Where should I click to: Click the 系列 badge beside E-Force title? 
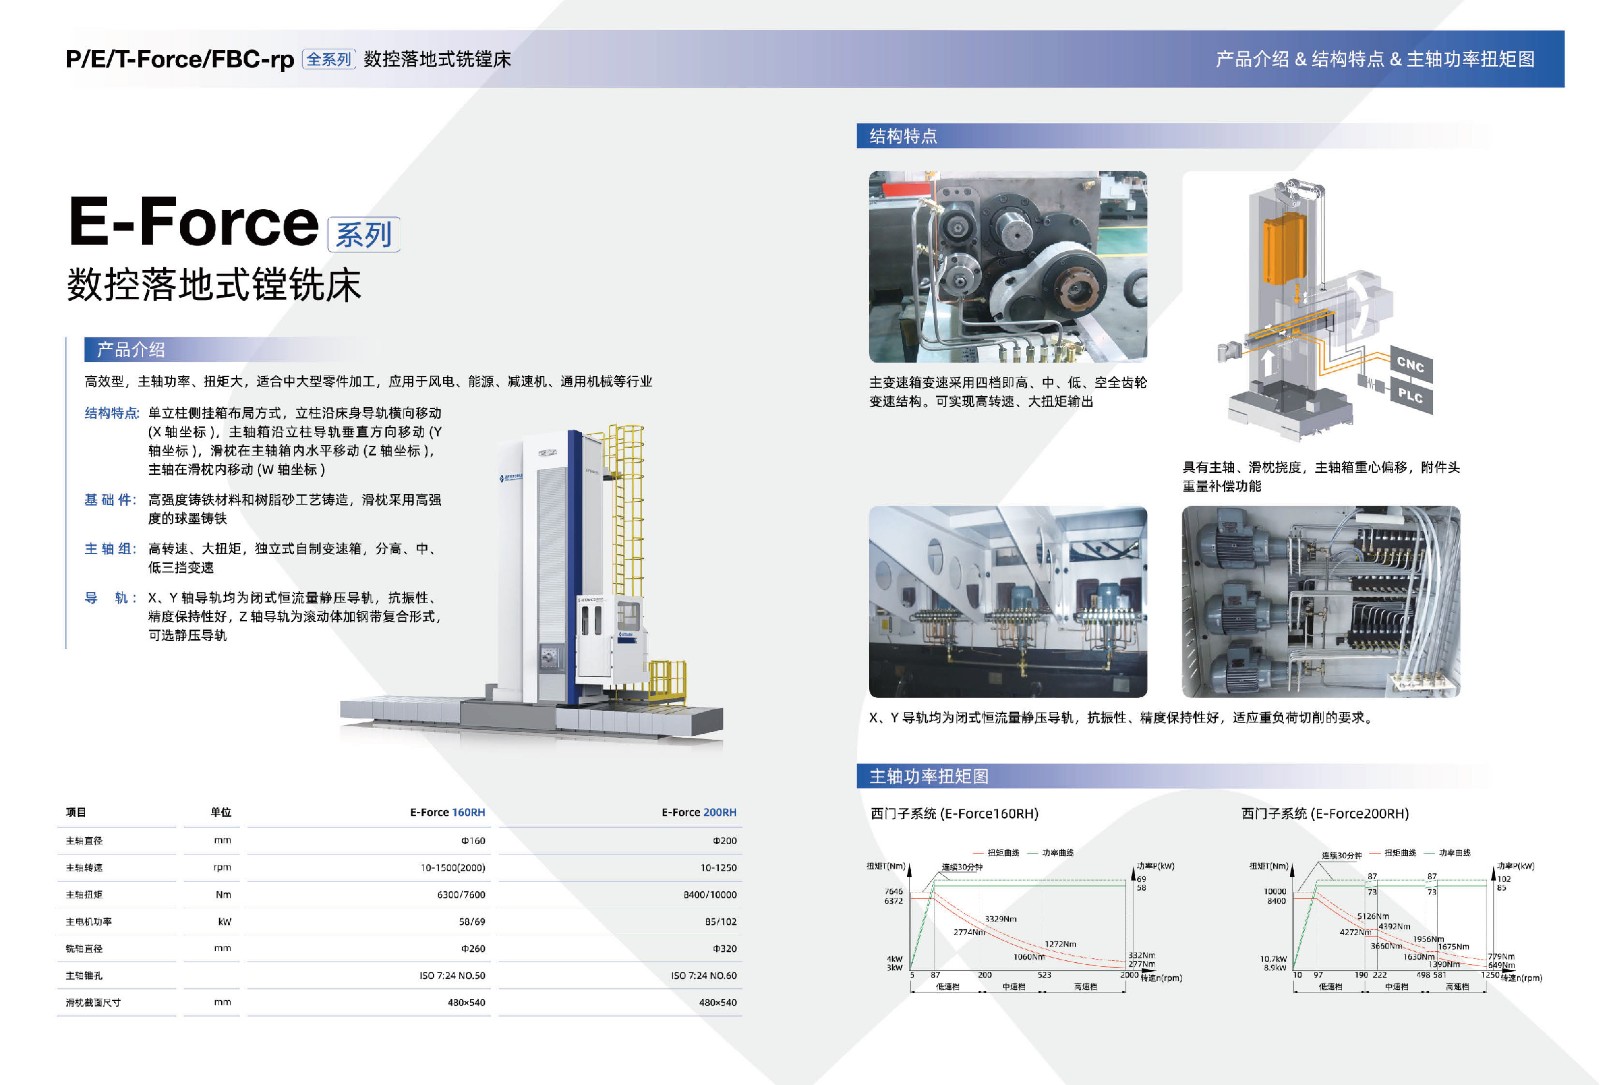[363, 235]
